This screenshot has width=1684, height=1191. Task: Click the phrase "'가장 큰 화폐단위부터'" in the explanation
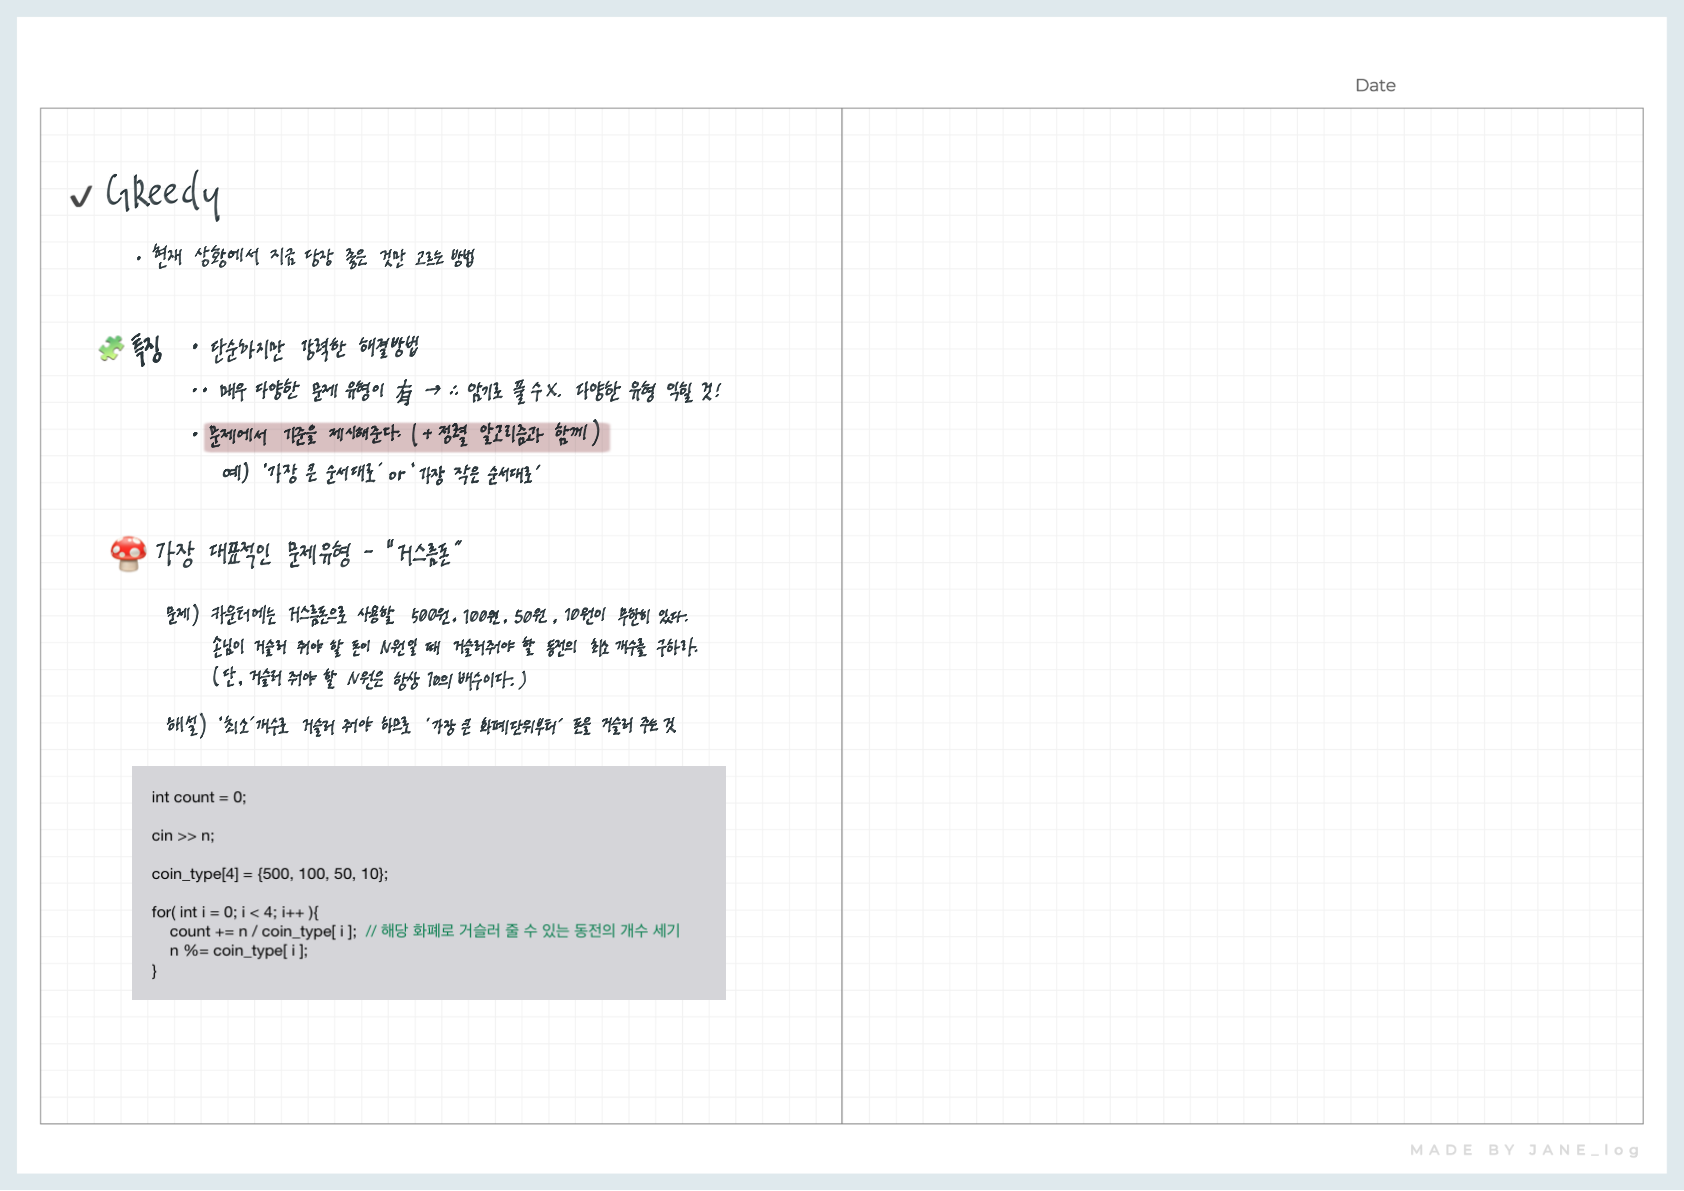point(495,726)
